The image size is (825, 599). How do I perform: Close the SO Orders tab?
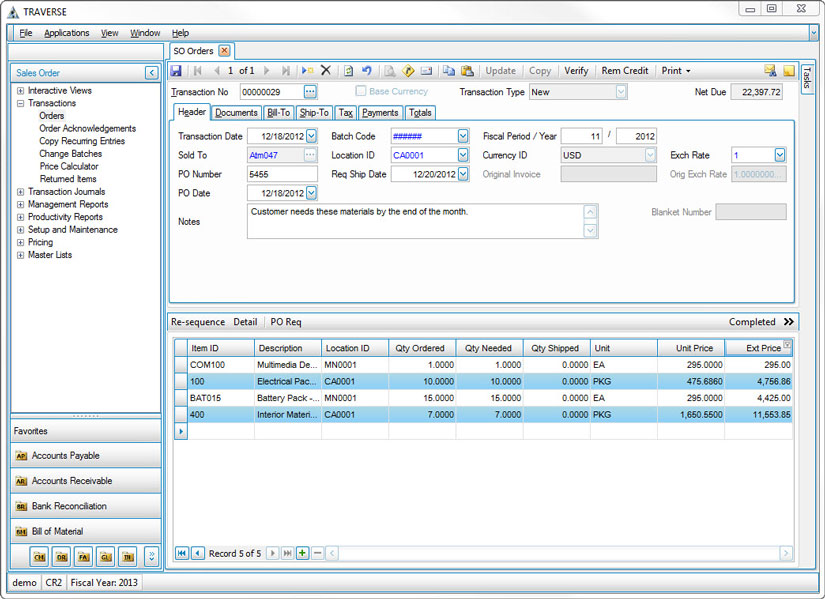click(225, 51)
